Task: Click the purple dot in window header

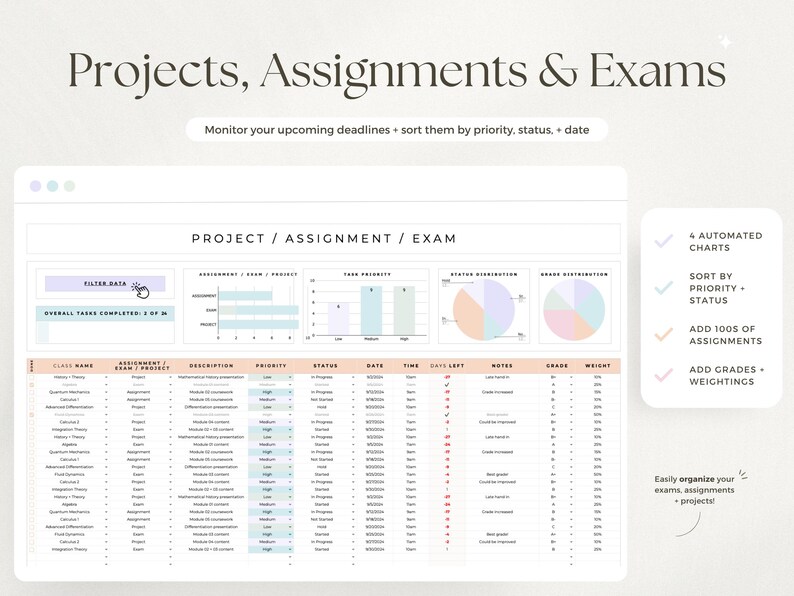Action: coord(35,186)
